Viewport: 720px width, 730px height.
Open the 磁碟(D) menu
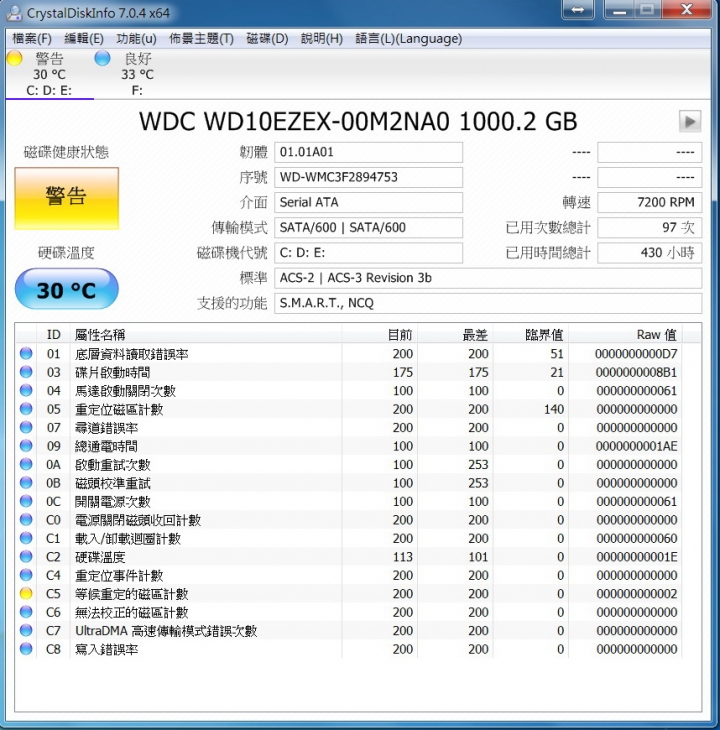(267, 39)
